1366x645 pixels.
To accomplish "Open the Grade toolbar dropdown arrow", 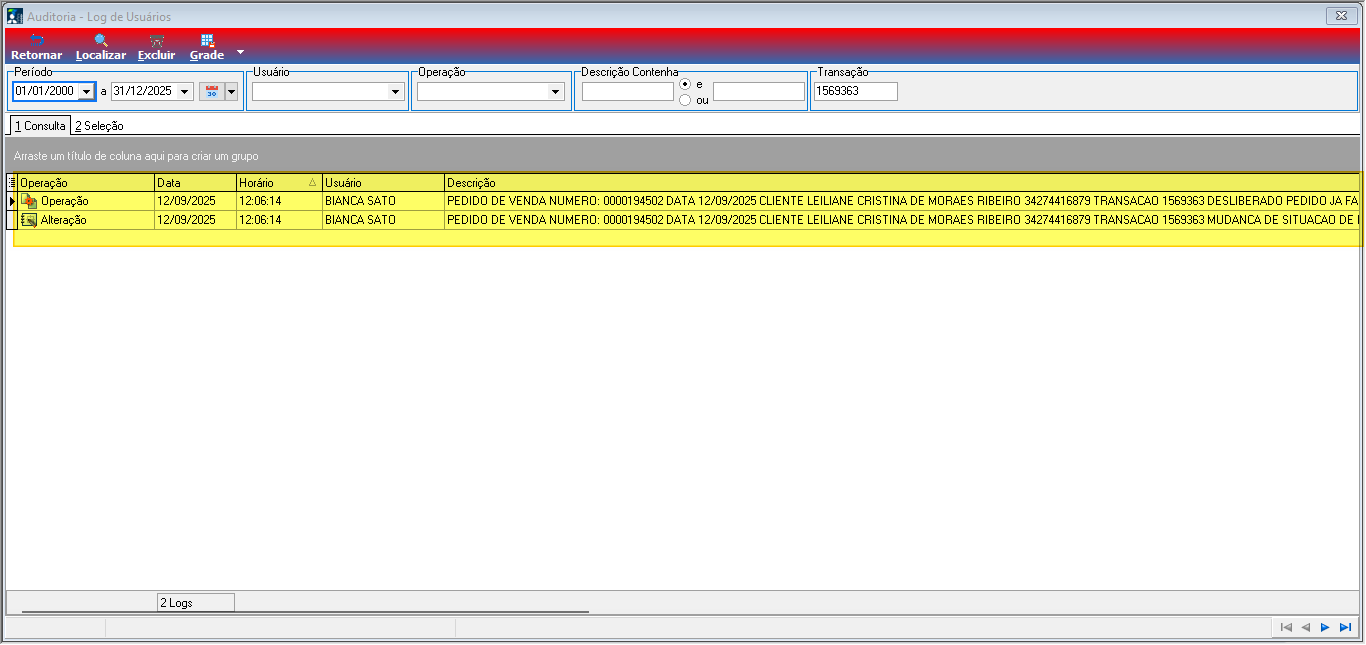I will [x=240, y=52].
